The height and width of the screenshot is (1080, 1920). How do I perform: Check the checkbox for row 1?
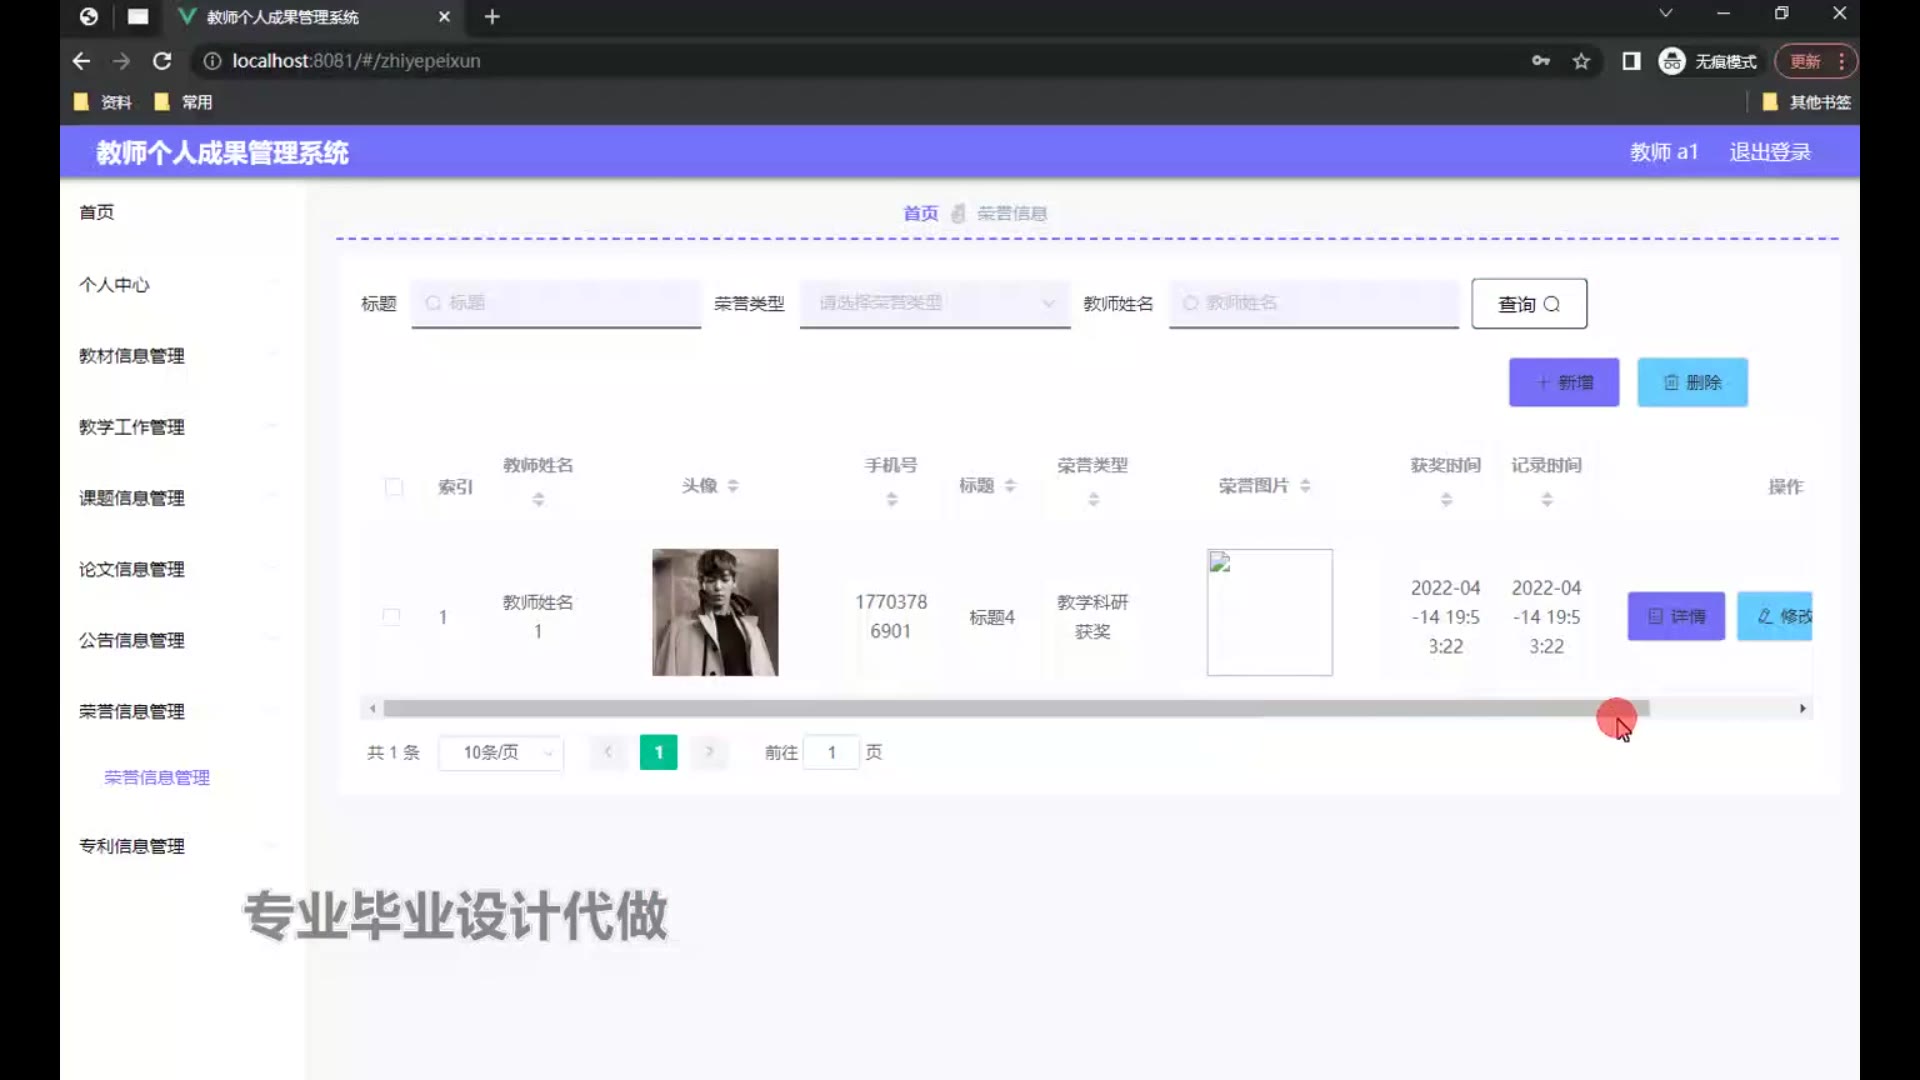click(392, 617)
